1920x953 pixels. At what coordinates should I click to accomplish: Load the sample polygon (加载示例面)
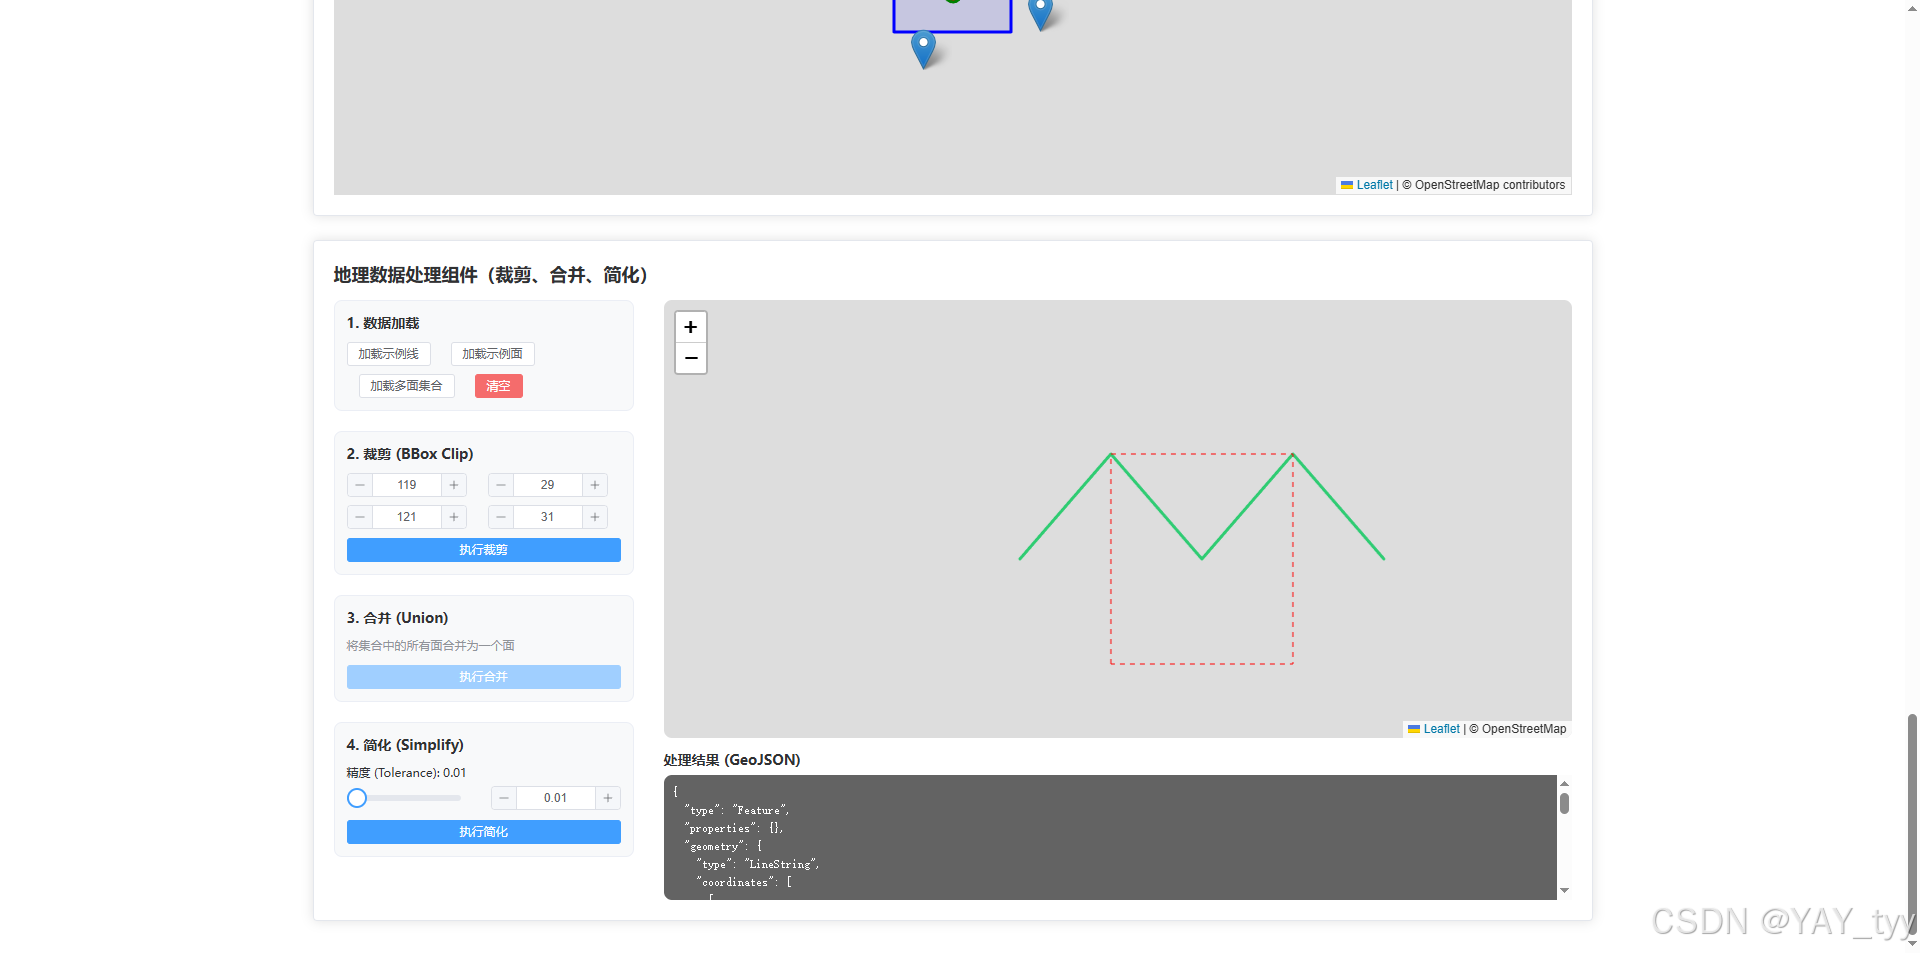493,354
